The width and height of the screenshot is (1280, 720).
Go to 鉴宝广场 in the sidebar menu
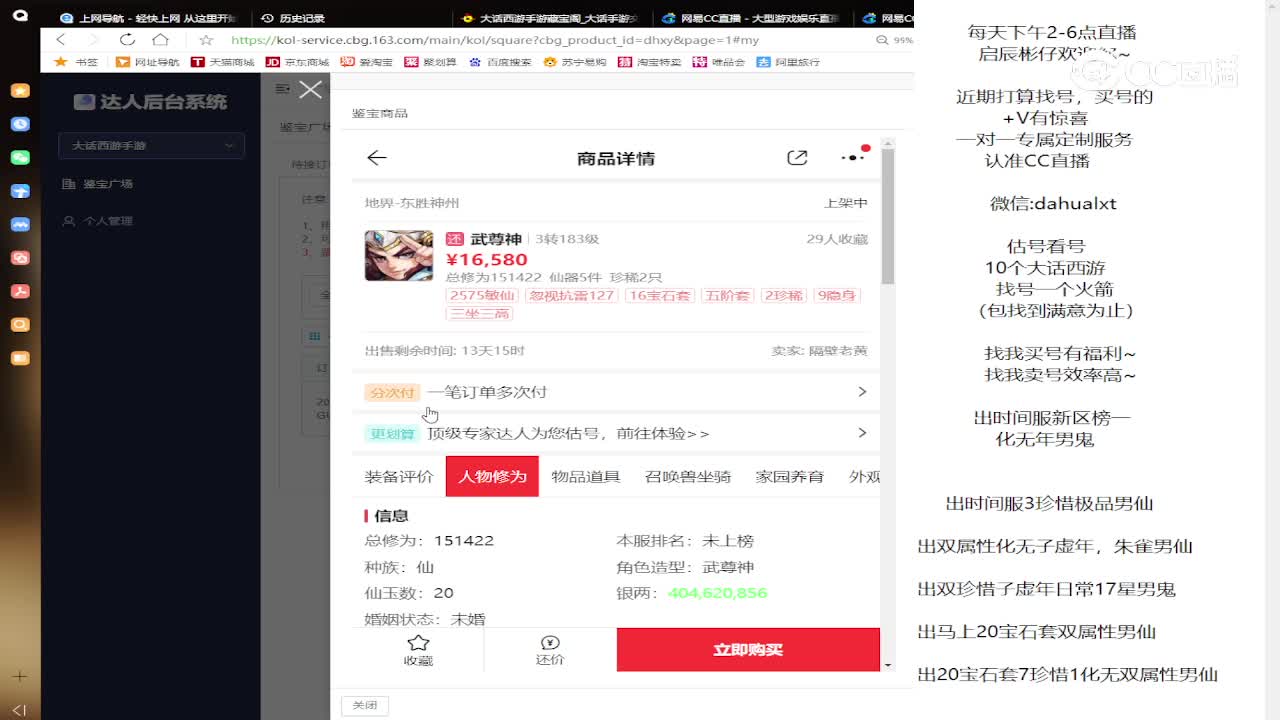97,184
